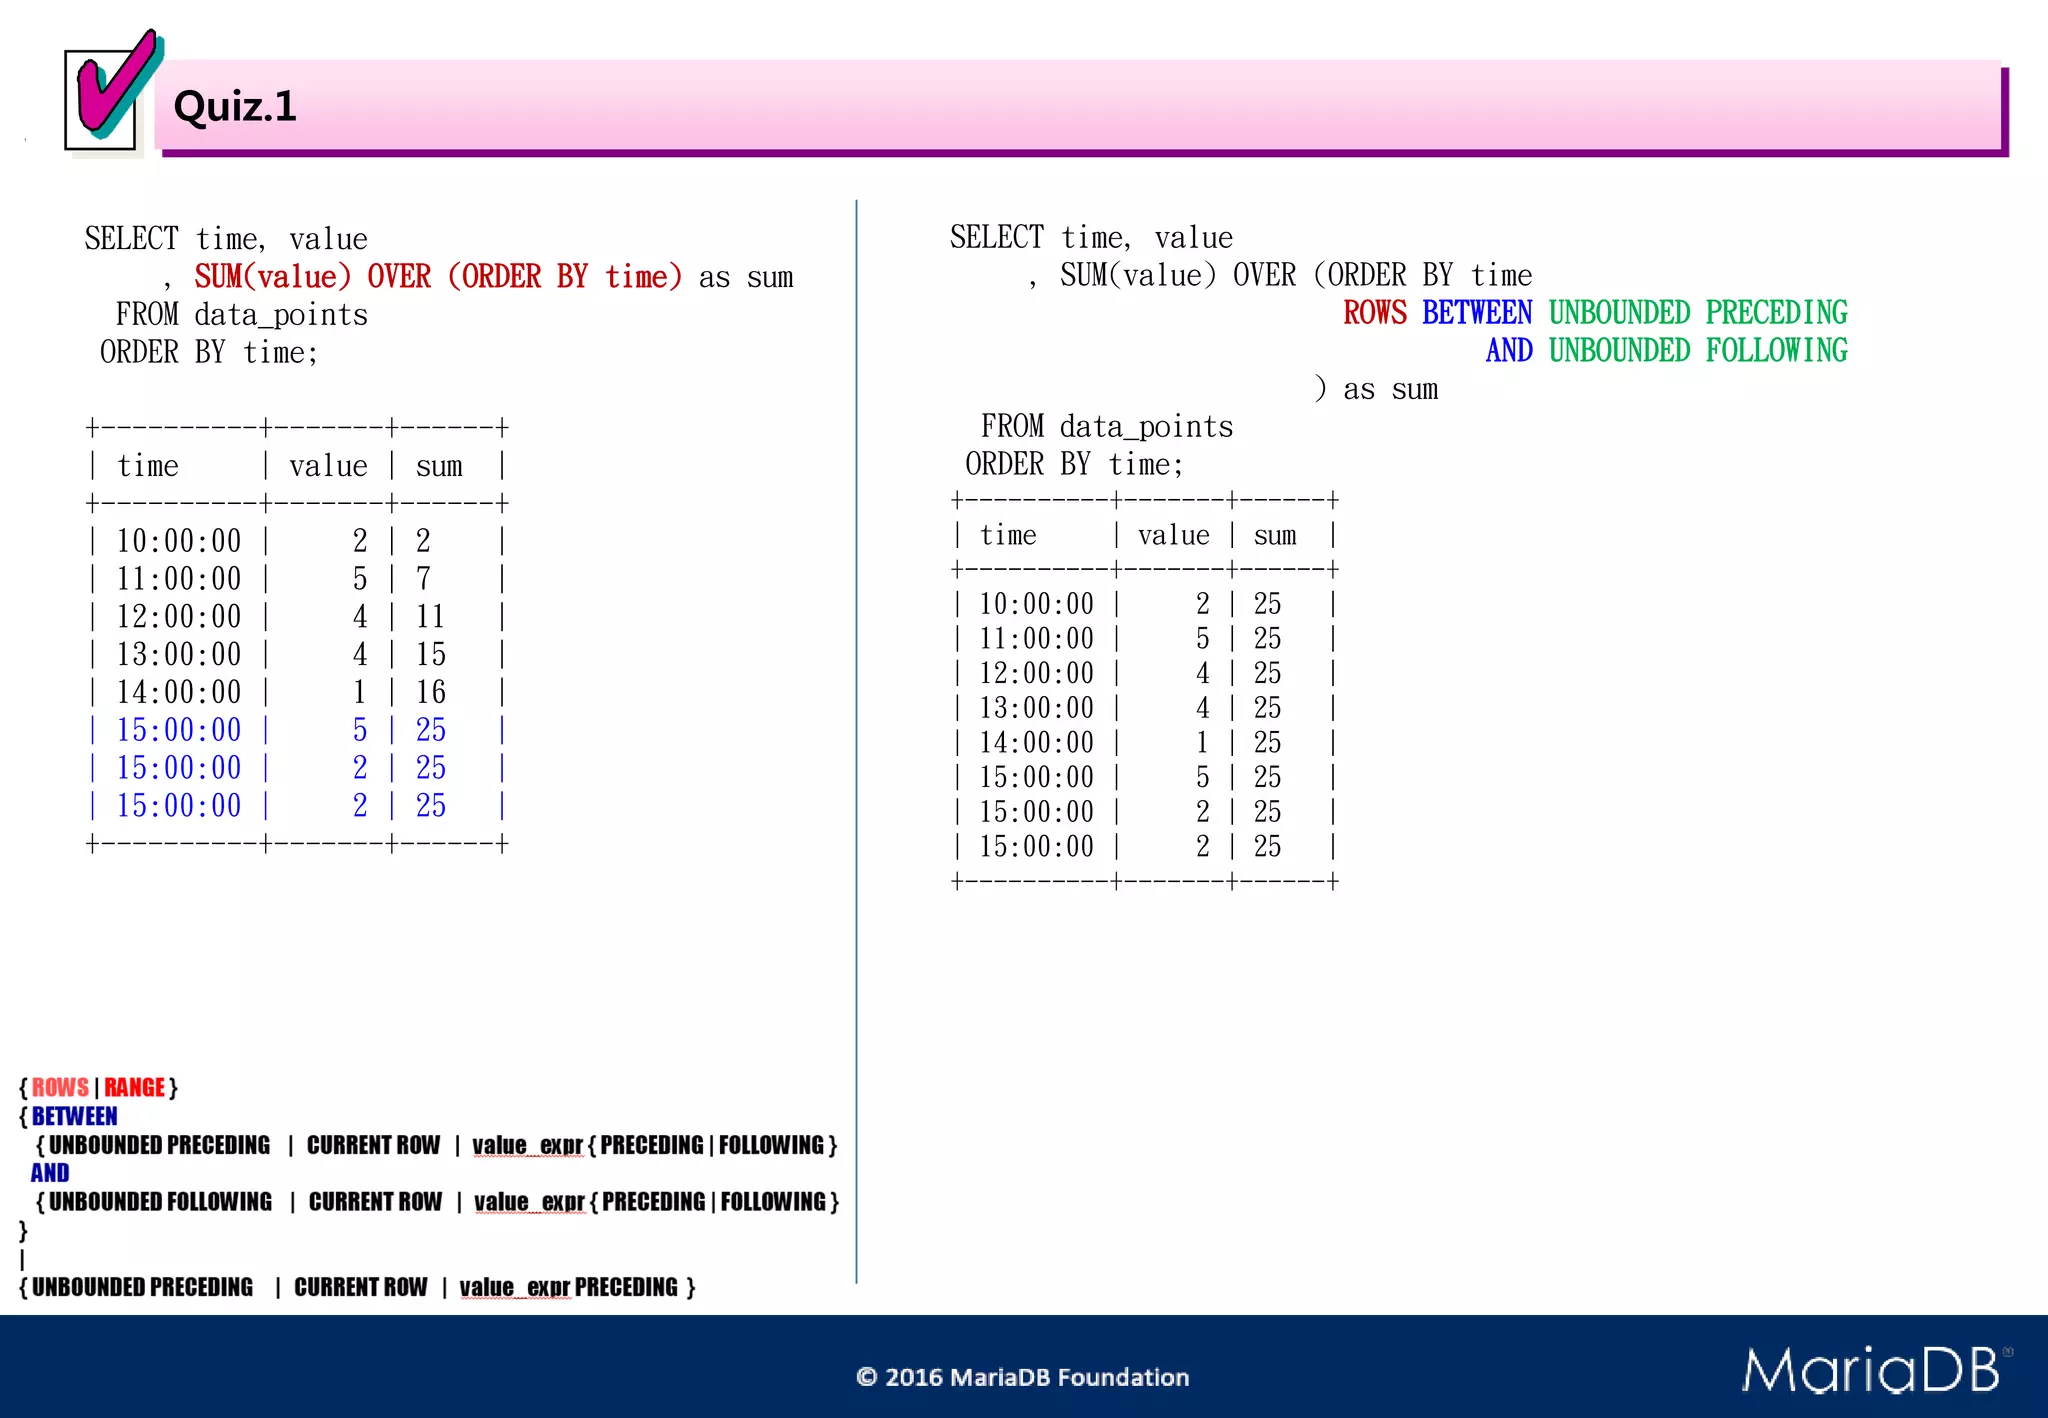This screenshot has width=2048, height=1418.
Task: Click the 'sum' header in right table
Action: coord(1275,535)
